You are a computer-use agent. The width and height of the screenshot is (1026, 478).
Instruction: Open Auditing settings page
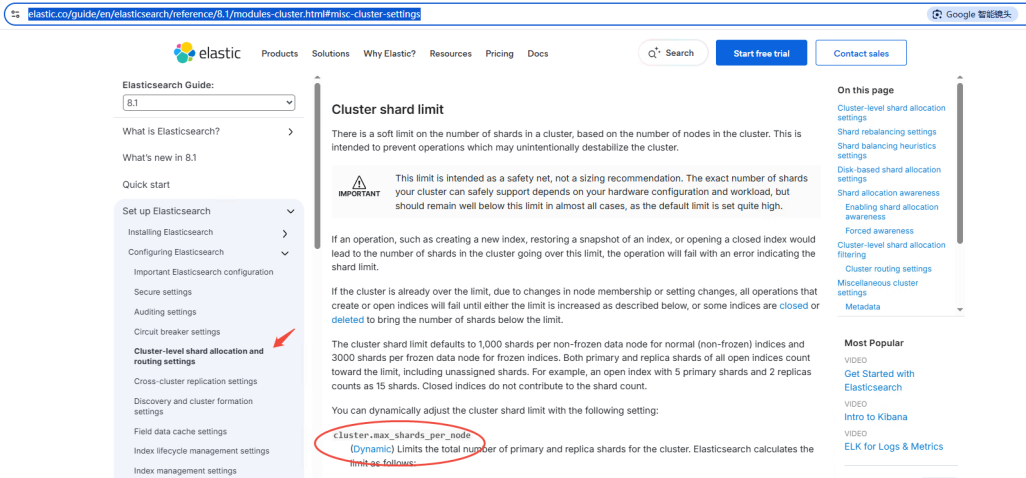click(x=165, y=312)
